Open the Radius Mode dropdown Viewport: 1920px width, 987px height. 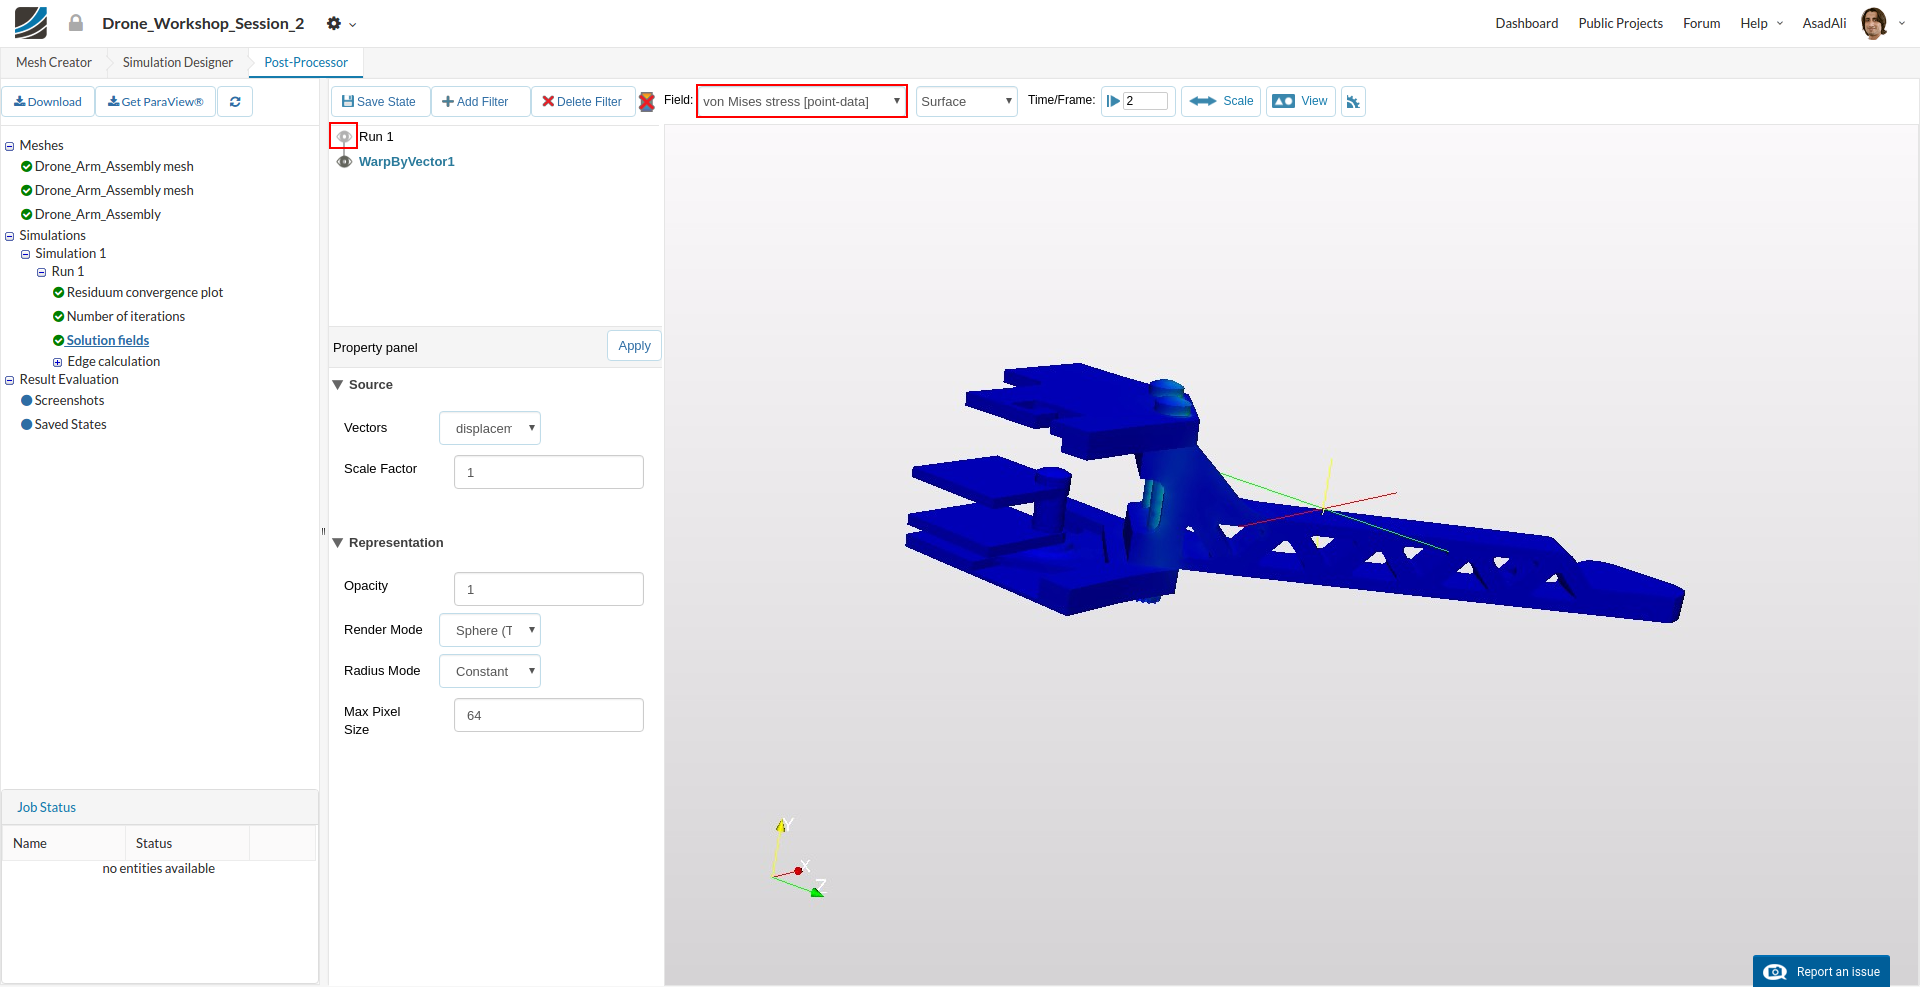490,672
